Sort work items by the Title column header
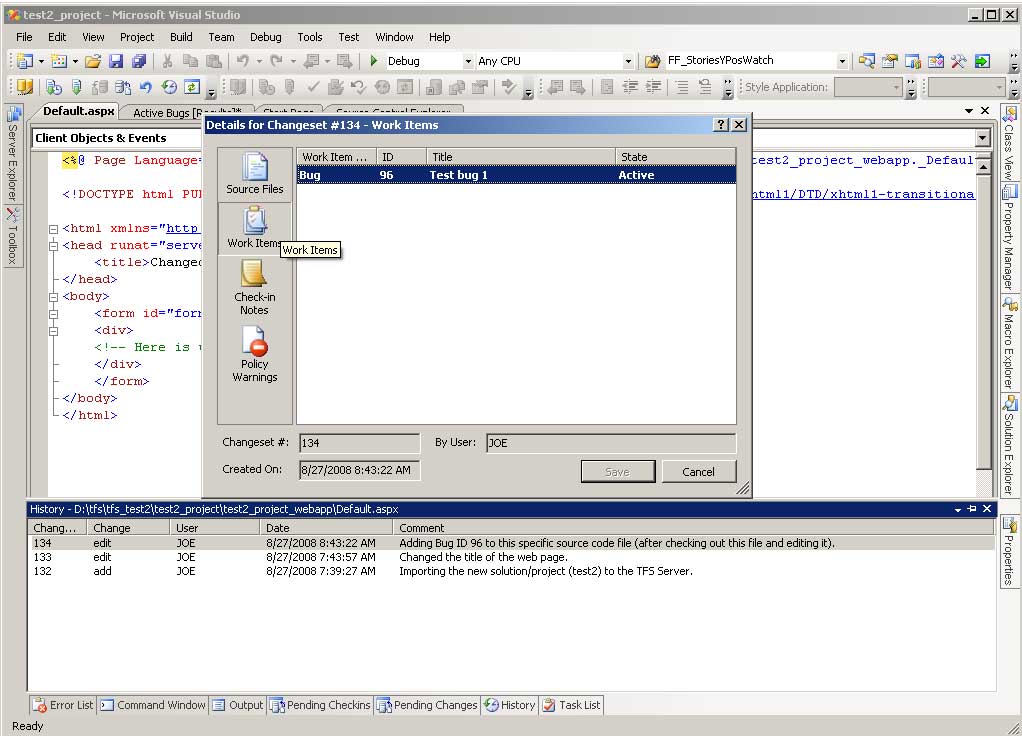The width and height of the screenshot is (1022, 736). [x=521, y=157]
